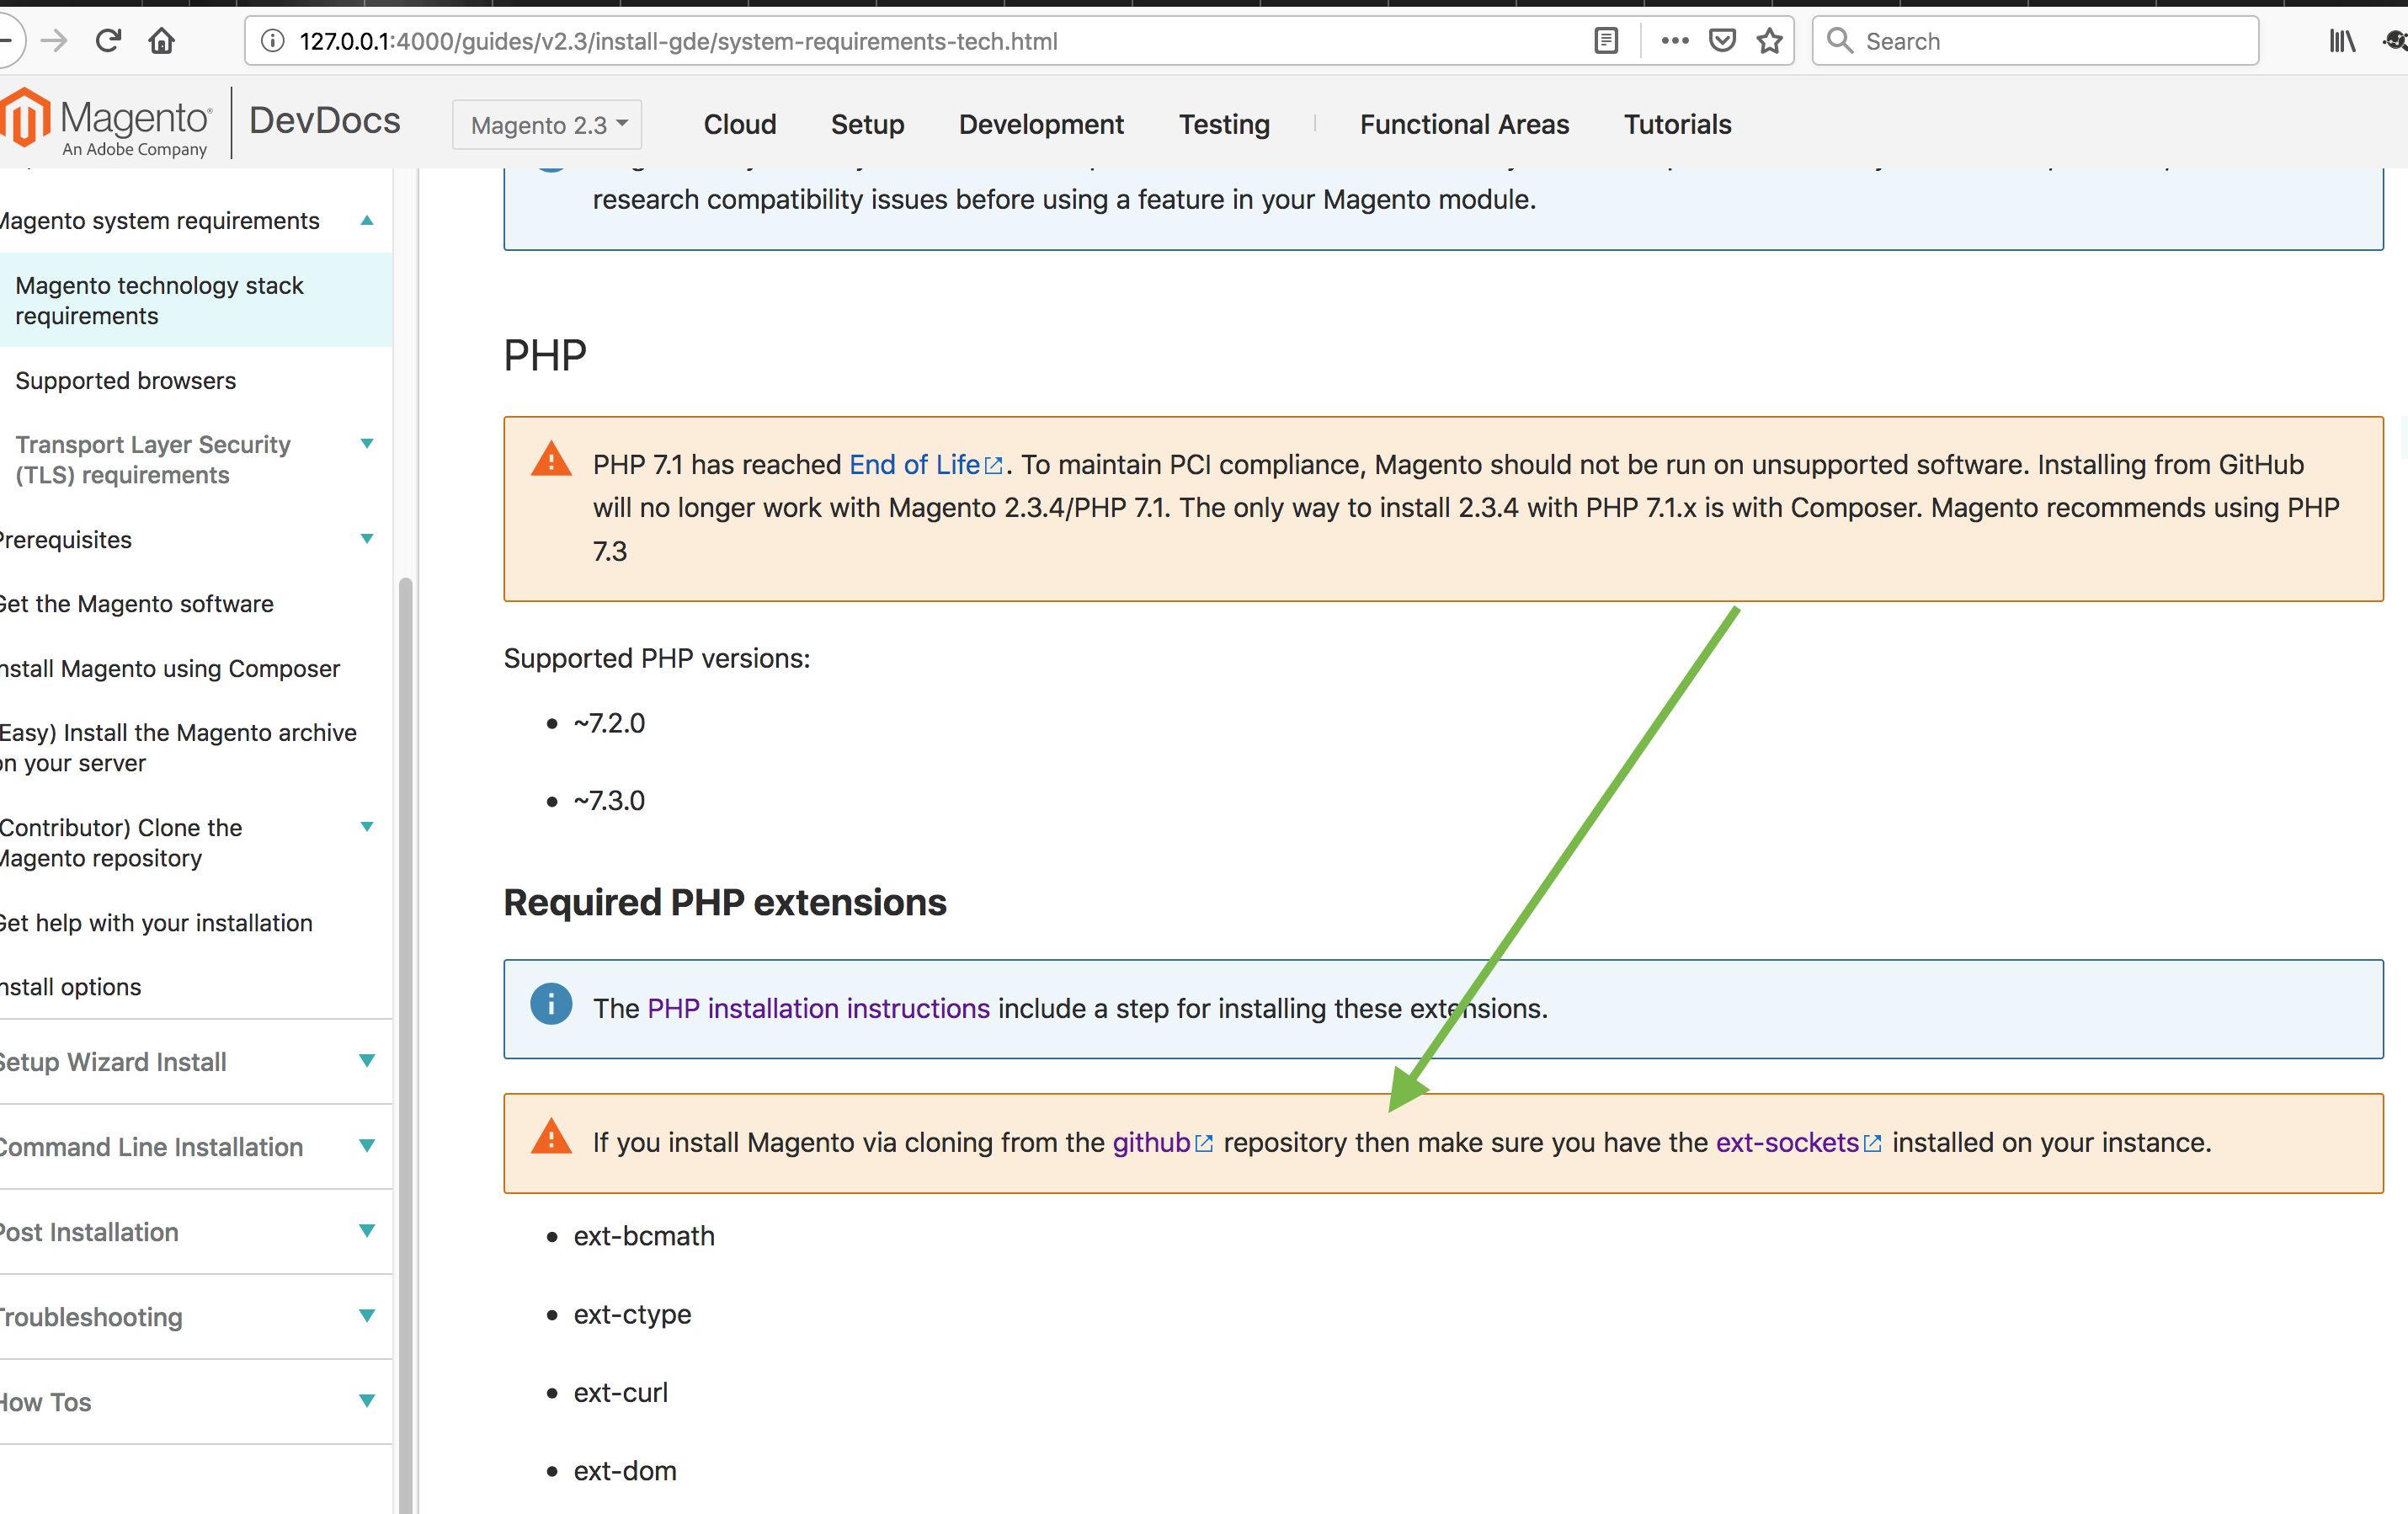This screenshot has height=1514, width=2408.
Task: Click the site information icon in the URL bar
Action: coord(273,41)
